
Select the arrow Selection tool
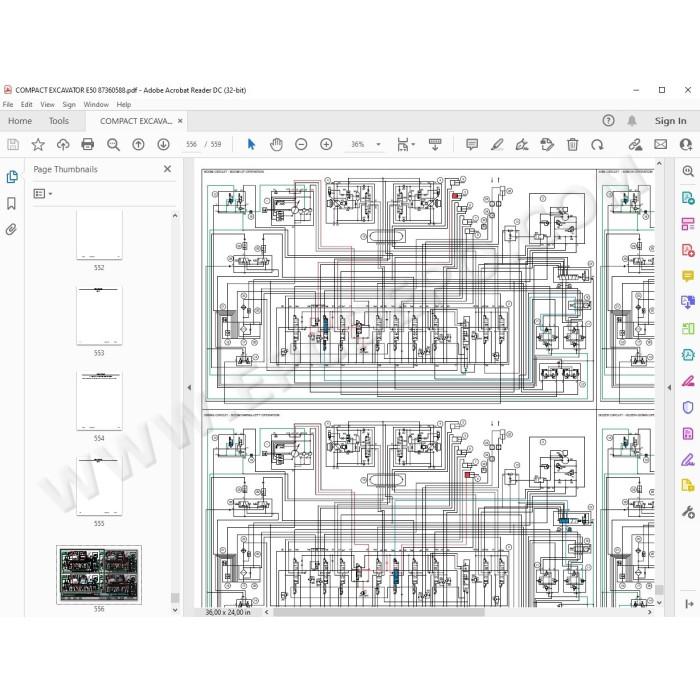[251, 144]
